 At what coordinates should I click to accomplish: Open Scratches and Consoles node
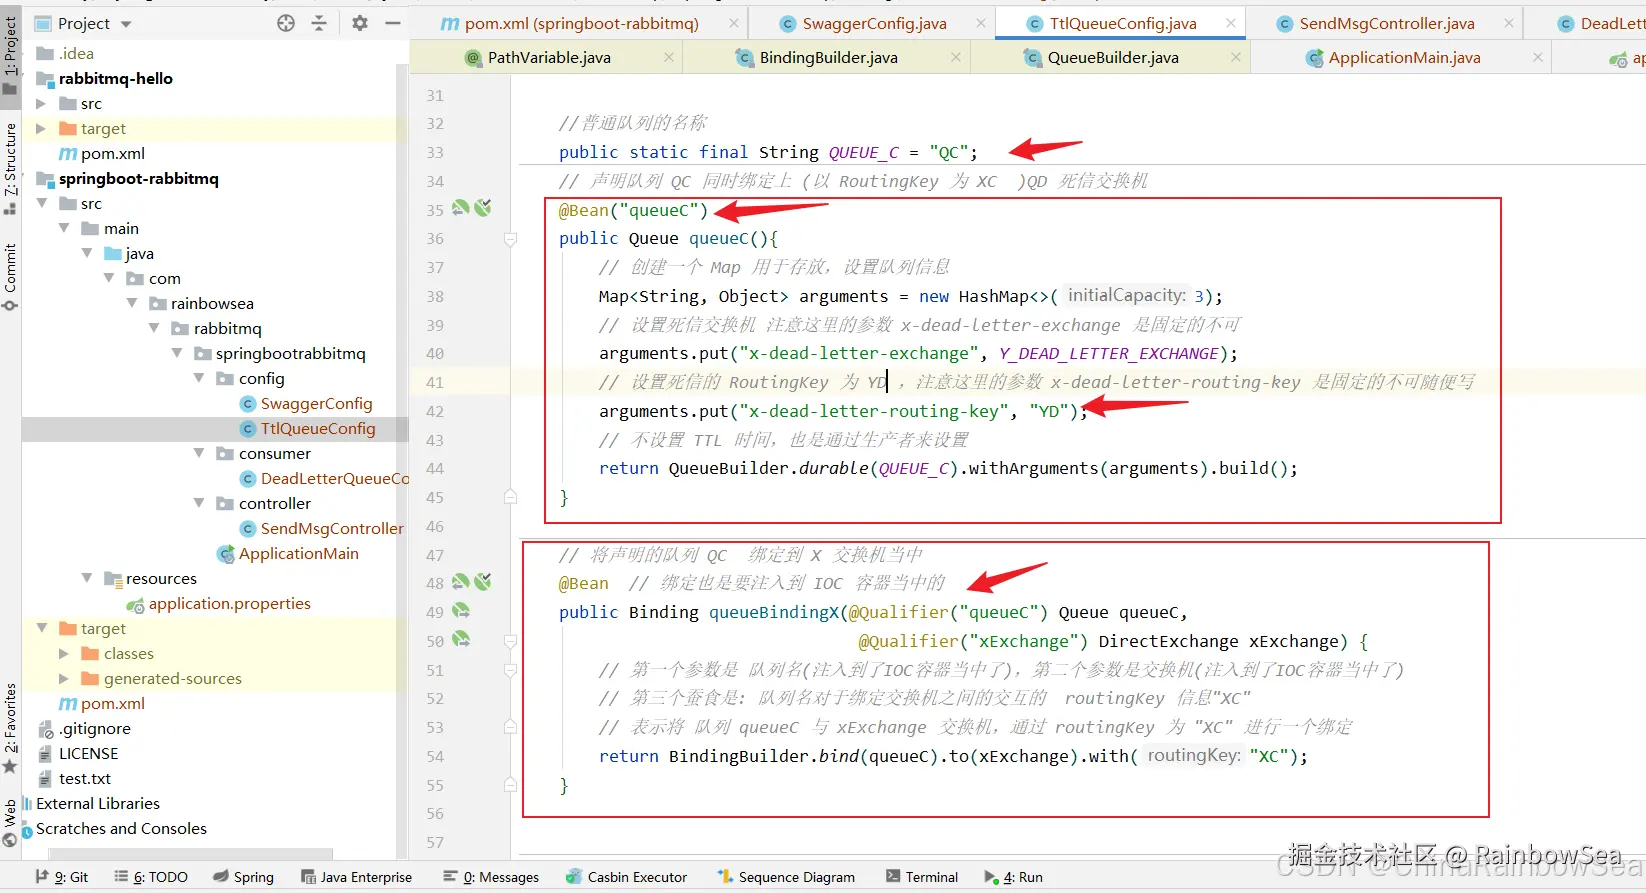coord(121,828)
